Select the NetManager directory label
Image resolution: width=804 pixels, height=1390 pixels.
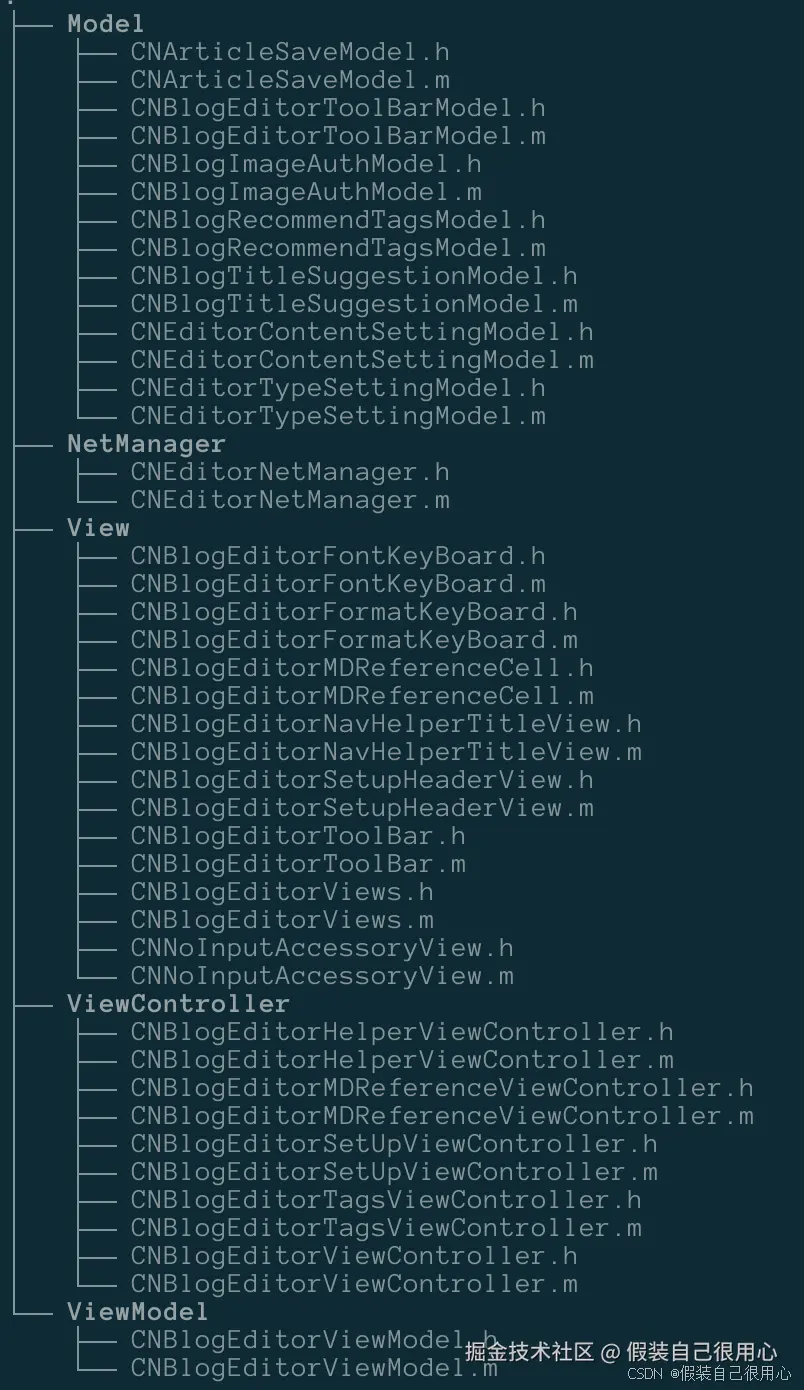tap(146, 443)
